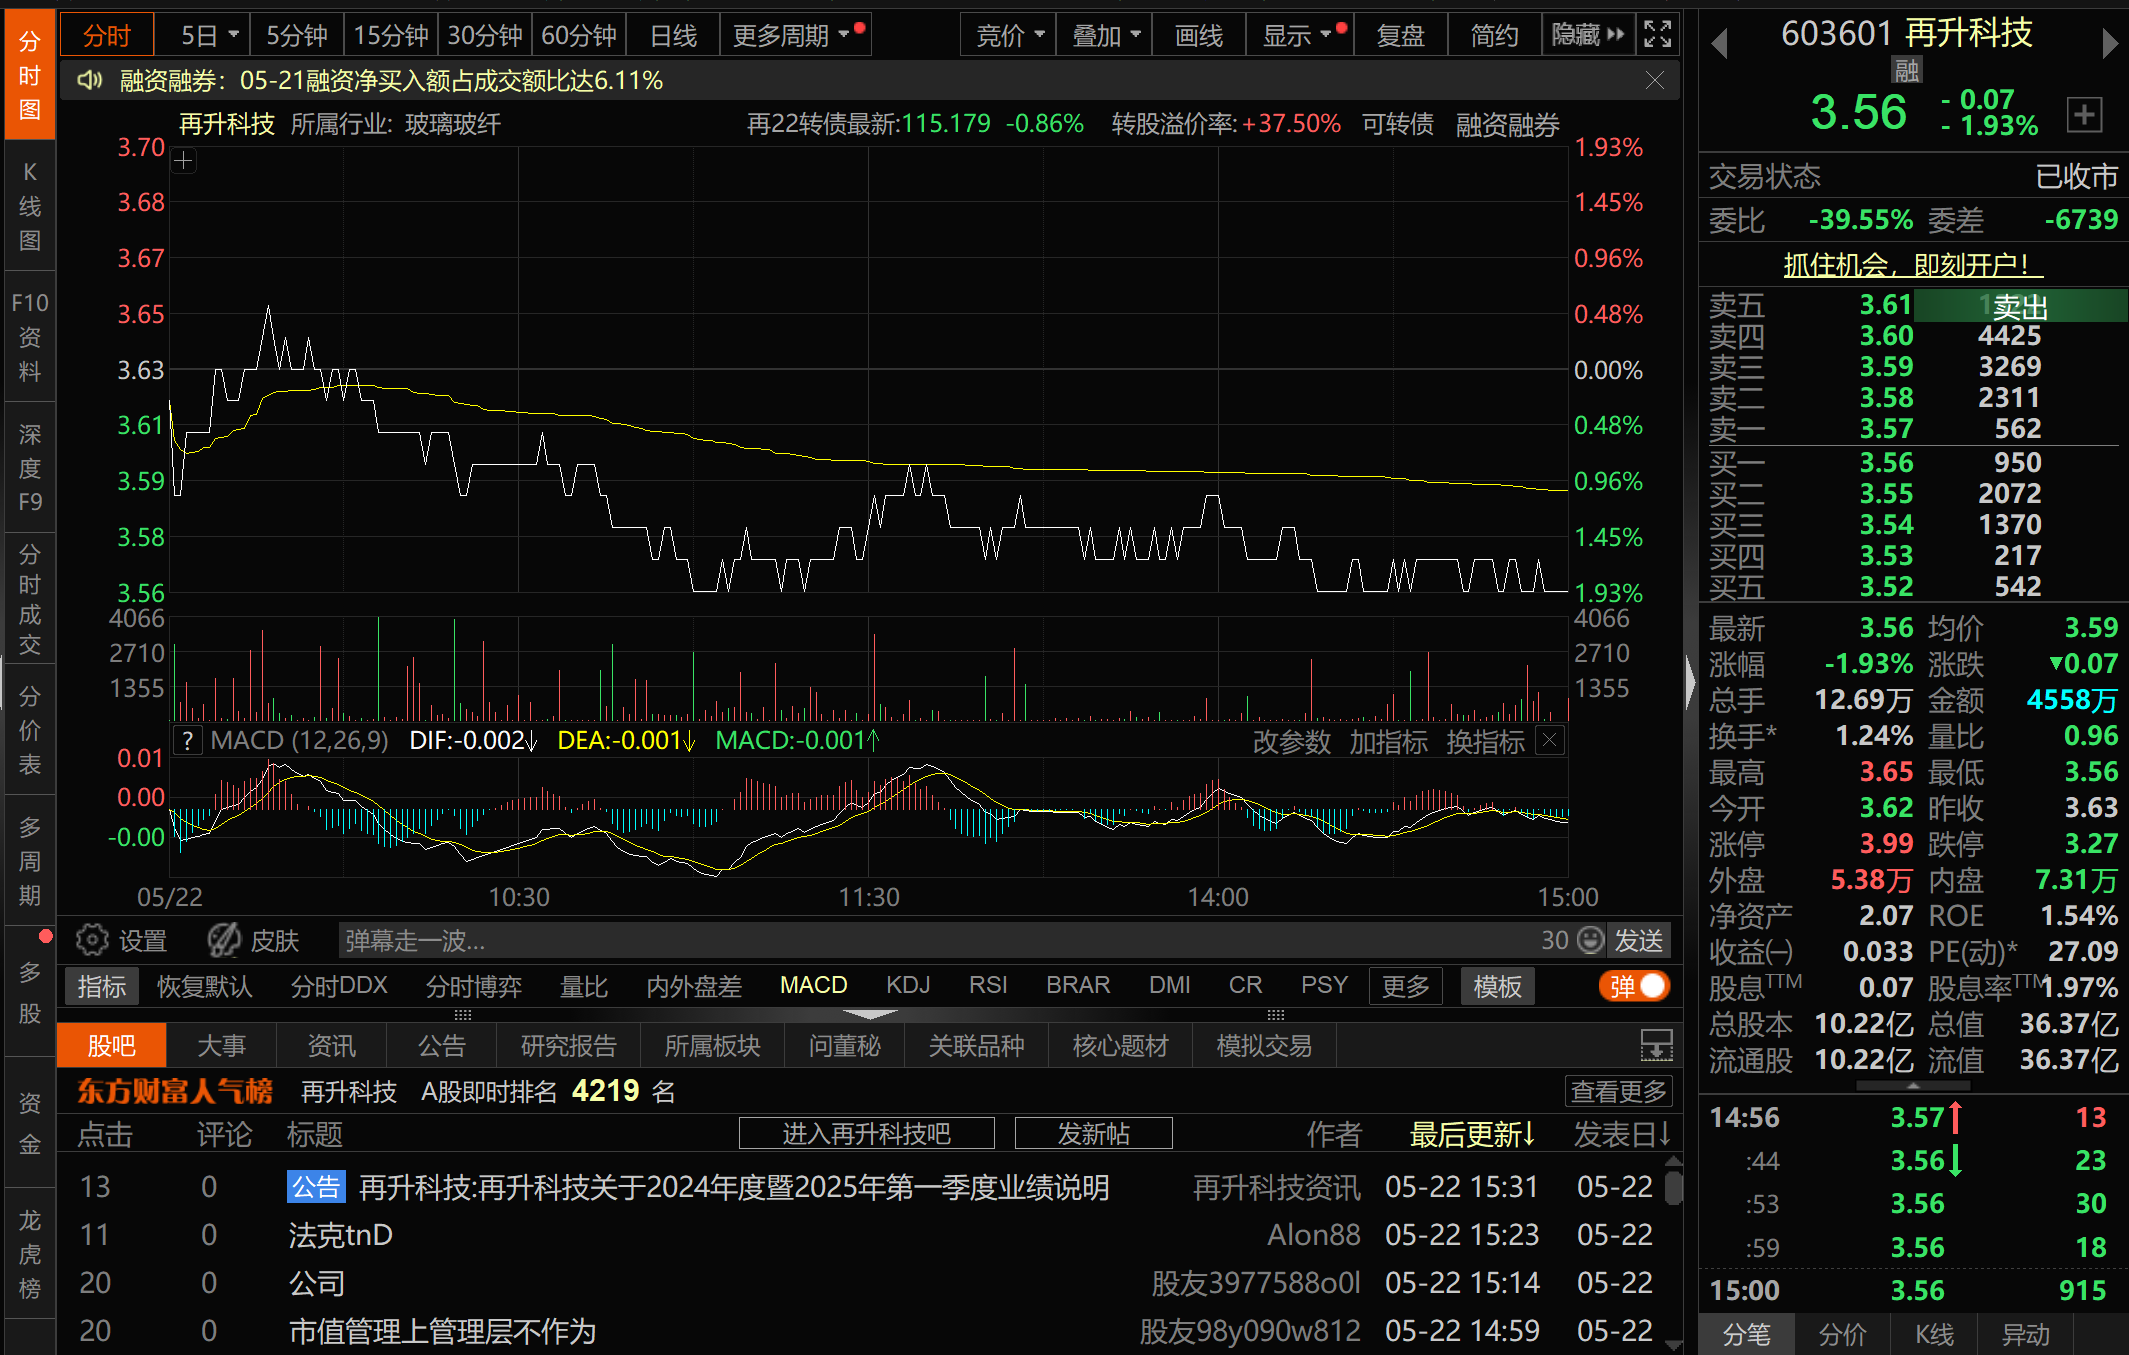Sort posts by 发表日 column

click(x=1623, y=1134)
